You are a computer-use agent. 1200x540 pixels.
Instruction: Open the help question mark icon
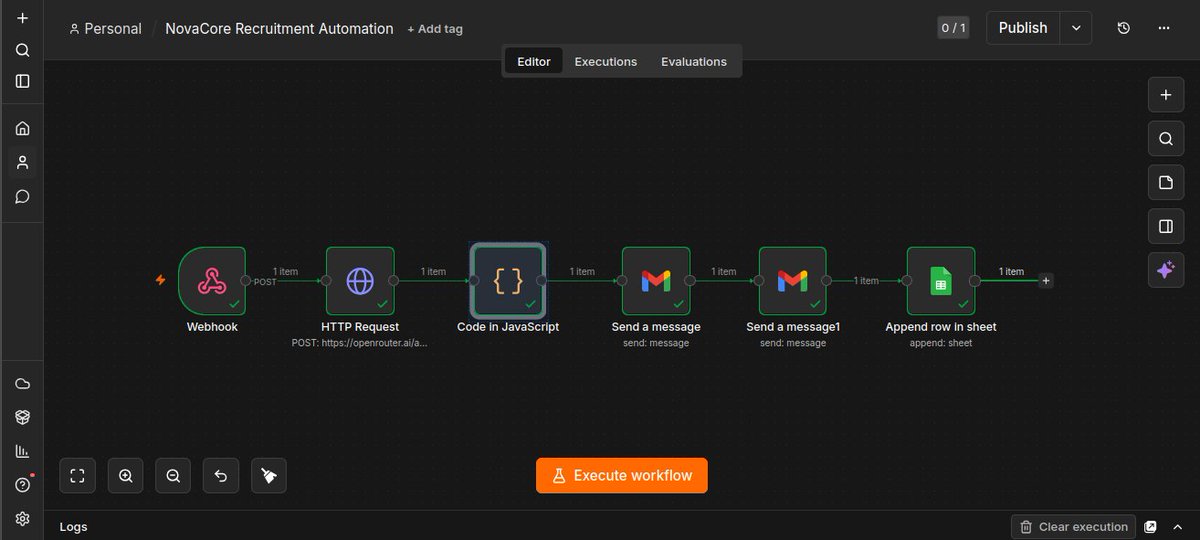(x=22, y=485)
